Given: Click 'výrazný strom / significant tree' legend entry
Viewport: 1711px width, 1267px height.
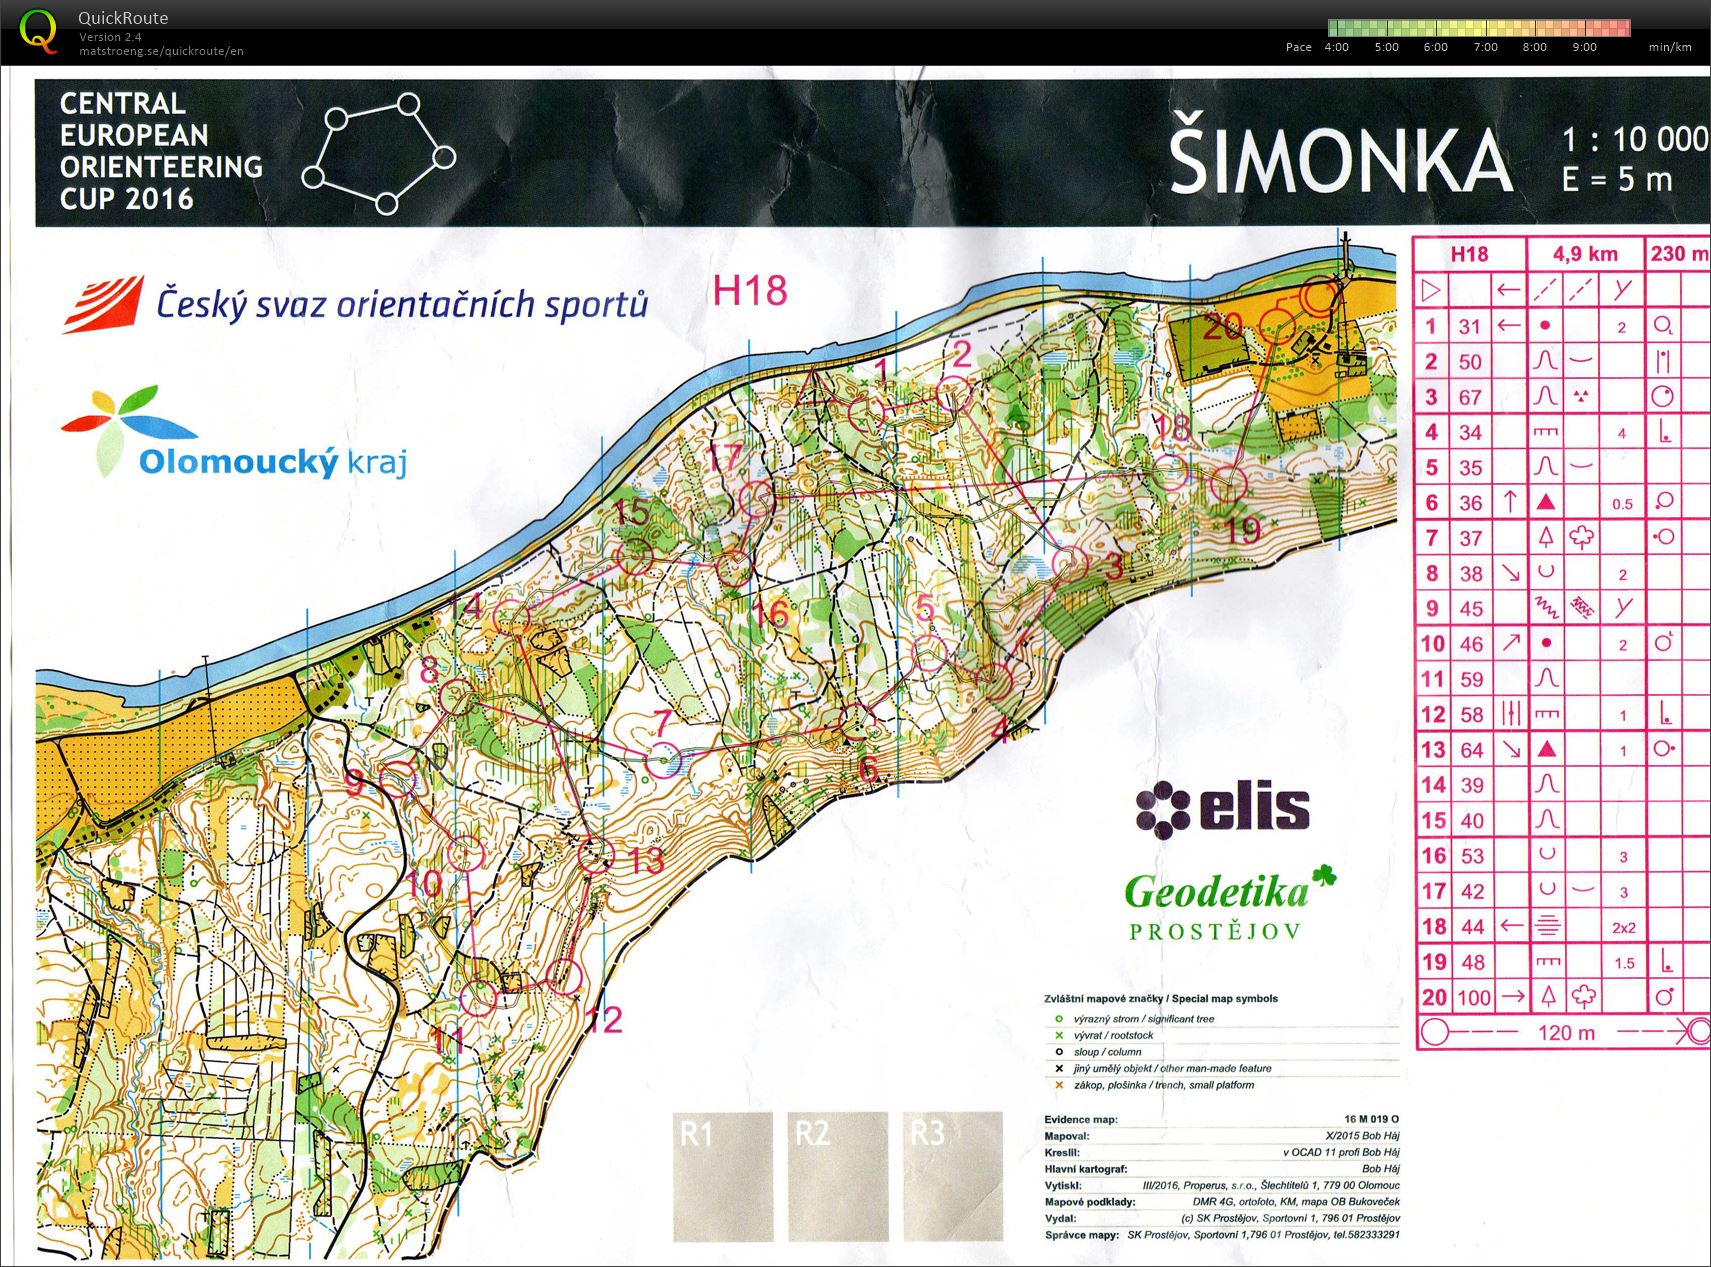Looking at the screenshot, I should pyautogui.click(x=1144, y=1019).
